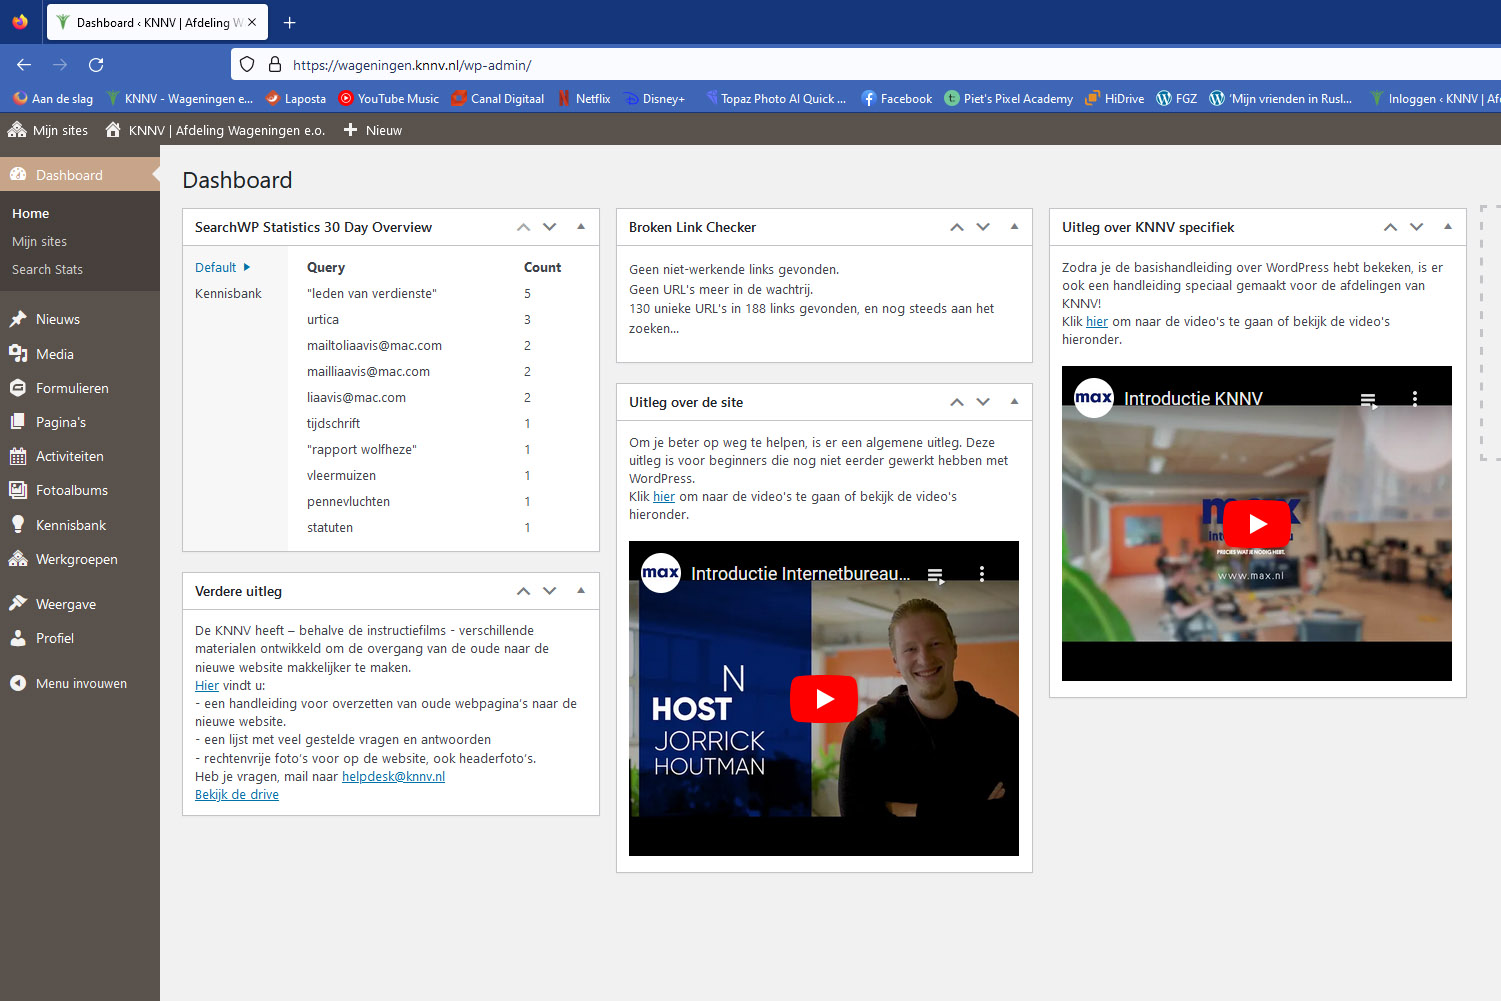Click the Menu invouwen collapse icon
This screenshot has width=1501, height=1001.
point(17,684)
